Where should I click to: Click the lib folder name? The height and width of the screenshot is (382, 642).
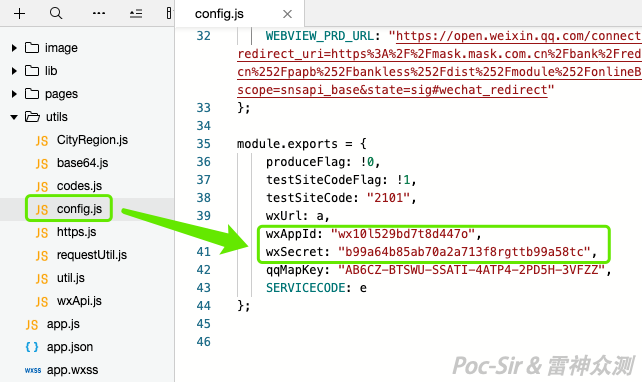click(51, 71)
